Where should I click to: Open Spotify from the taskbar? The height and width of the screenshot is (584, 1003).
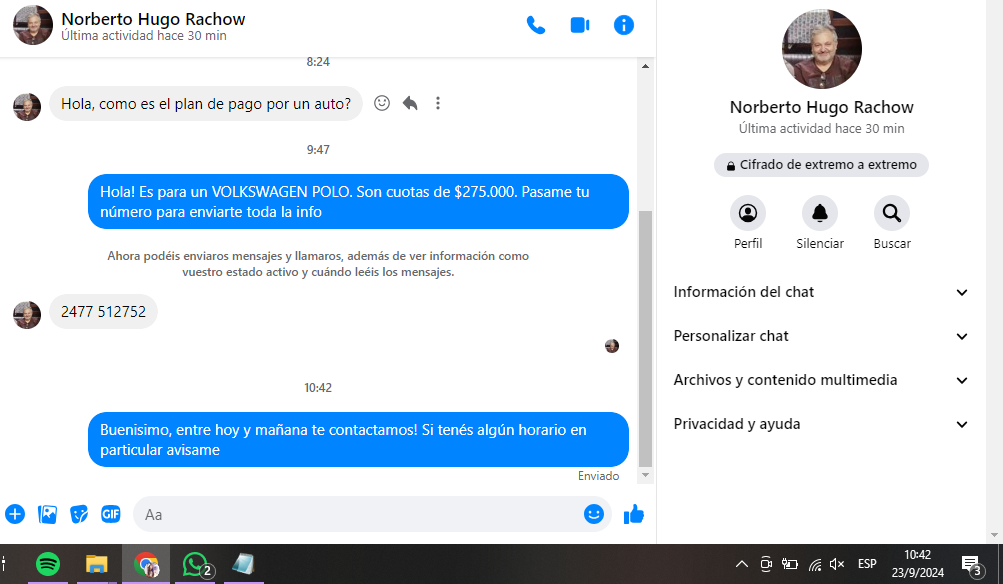pos(48,564)
